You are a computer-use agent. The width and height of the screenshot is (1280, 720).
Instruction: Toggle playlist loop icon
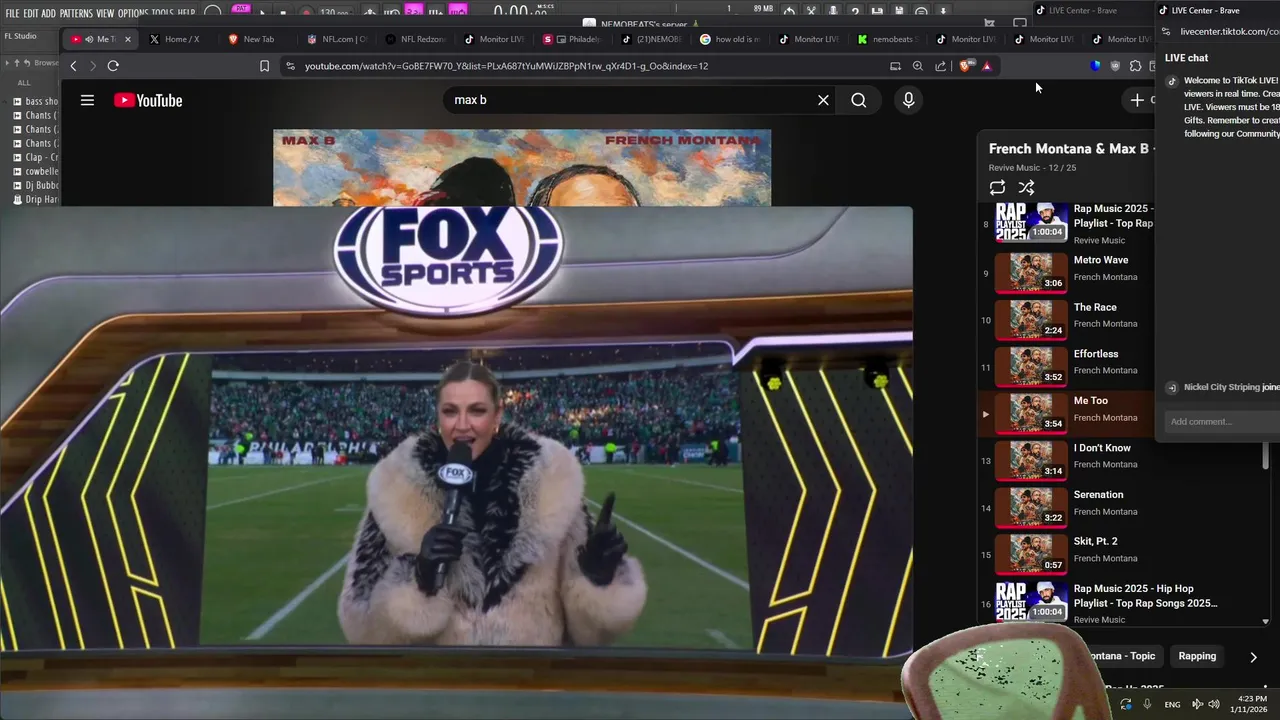[x=997, y=187]
